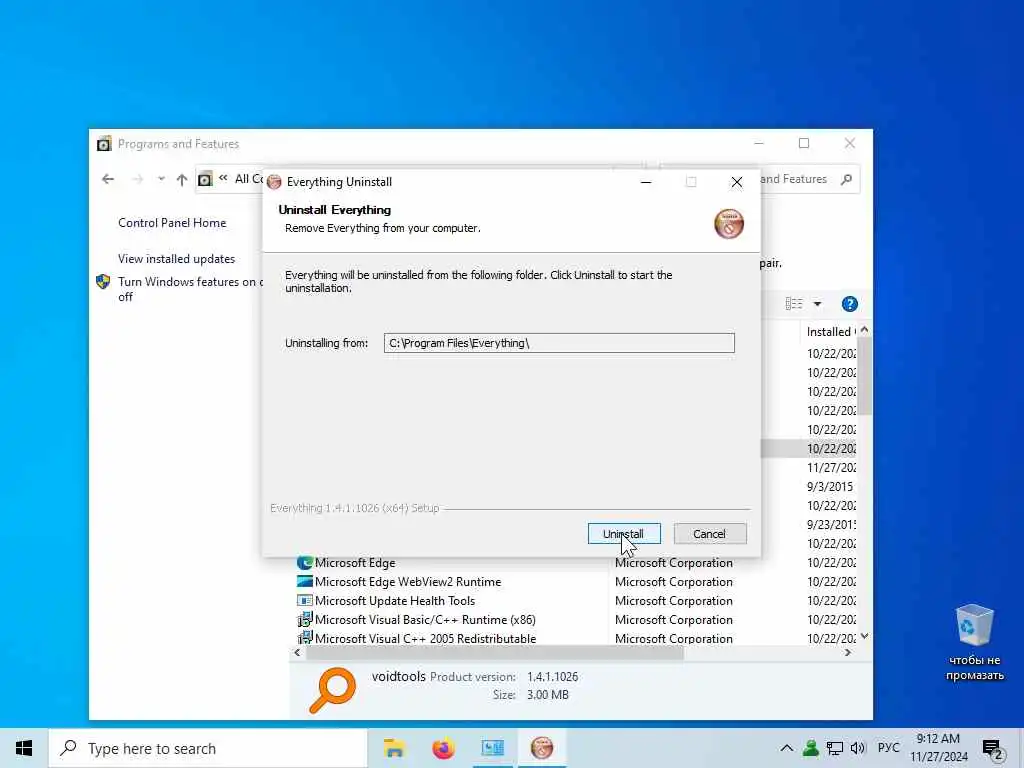Click Everything Uninstall title bar icon

[274, 182]
